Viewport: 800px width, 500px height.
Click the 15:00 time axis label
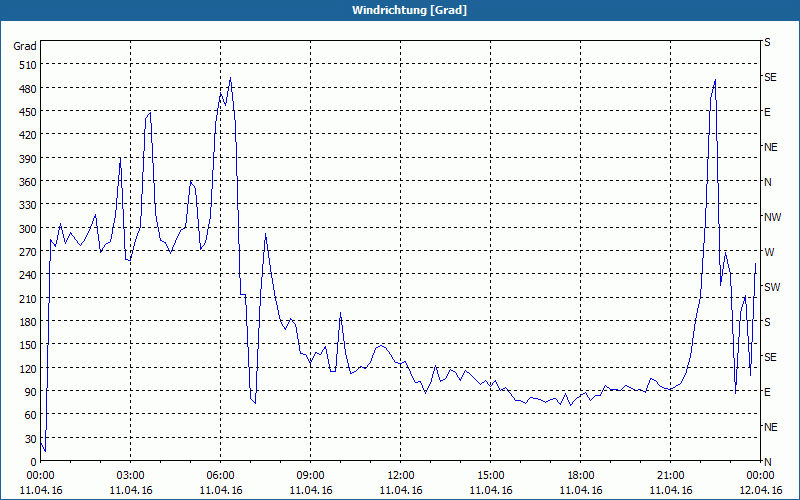click(490, 476)
